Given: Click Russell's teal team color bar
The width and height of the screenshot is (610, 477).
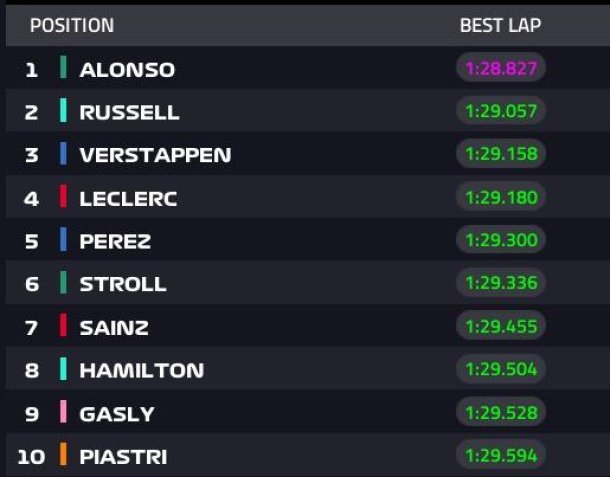Looking at the screenshot, I should (63, 110).
